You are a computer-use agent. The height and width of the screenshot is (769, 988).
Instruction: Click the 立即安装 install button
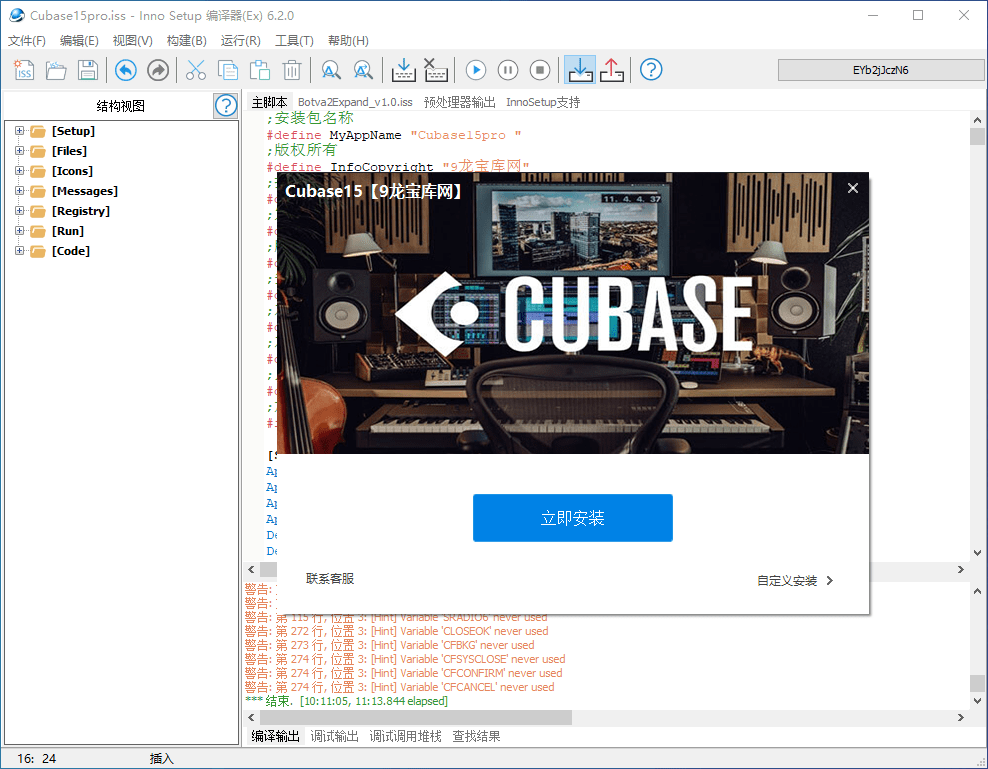(x=572, y=518)
